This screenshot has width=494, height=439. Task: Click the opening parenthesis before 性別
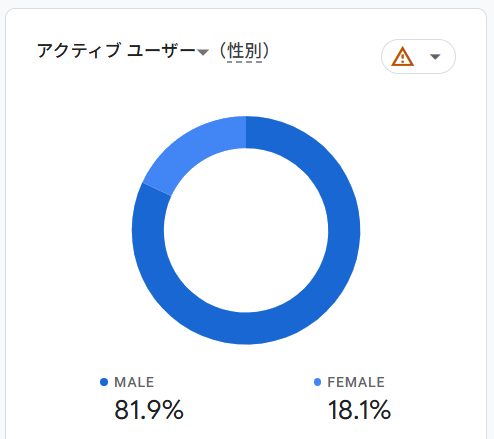222,51
